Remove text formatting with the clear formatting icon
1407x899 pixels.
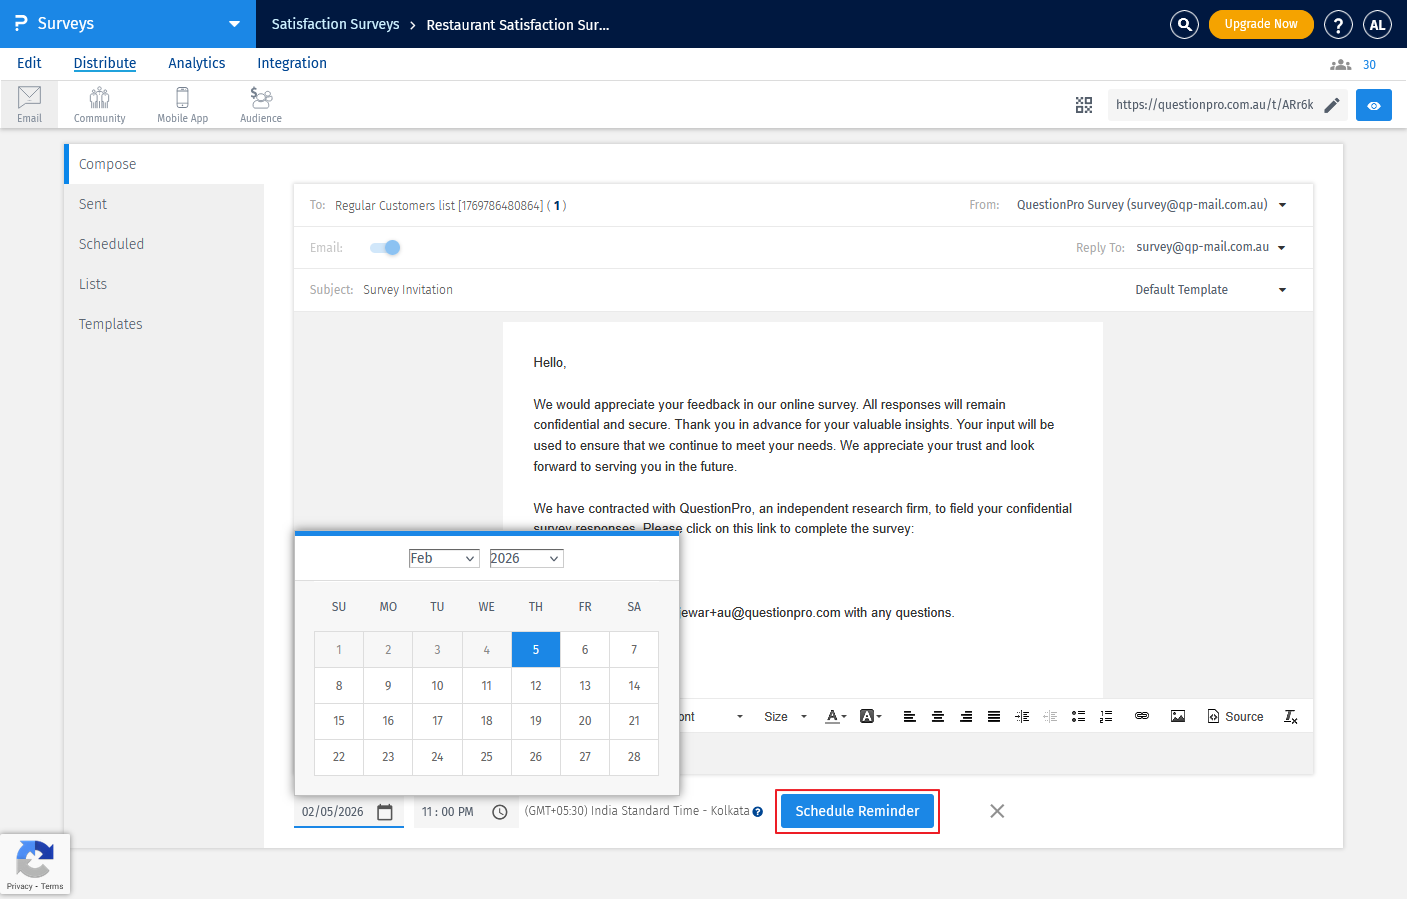click(1289, 716)
